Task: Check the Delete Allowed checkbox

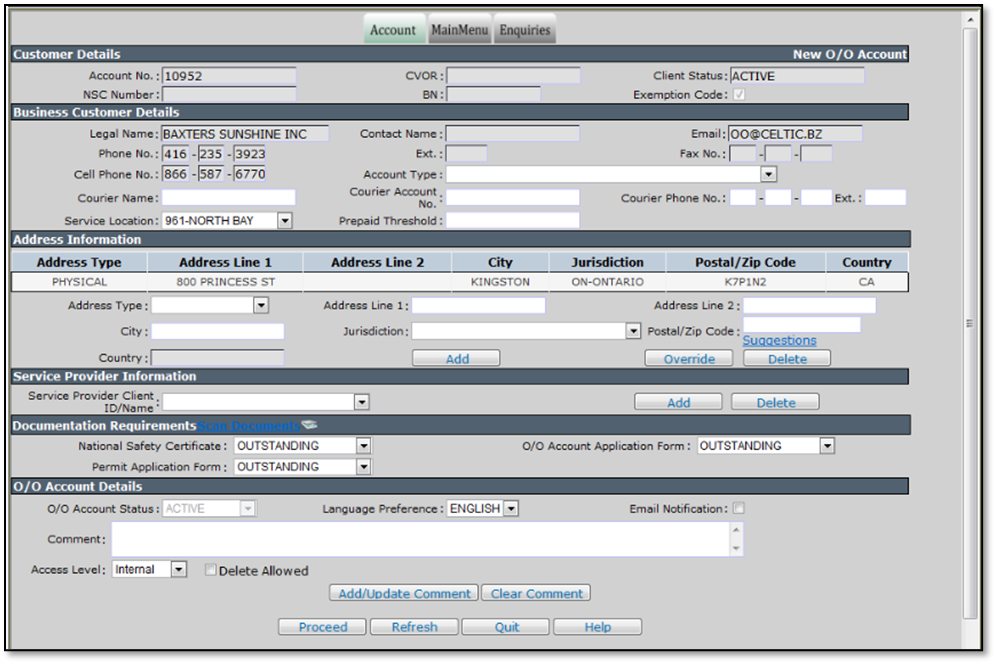Action: tap(210, 570)
